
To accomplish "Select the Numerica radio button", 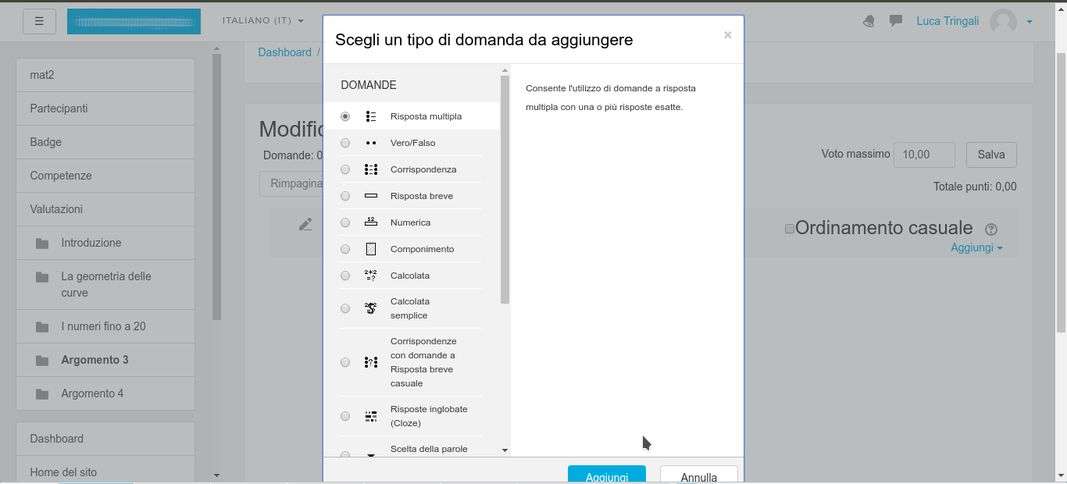I will pos(345,223).
